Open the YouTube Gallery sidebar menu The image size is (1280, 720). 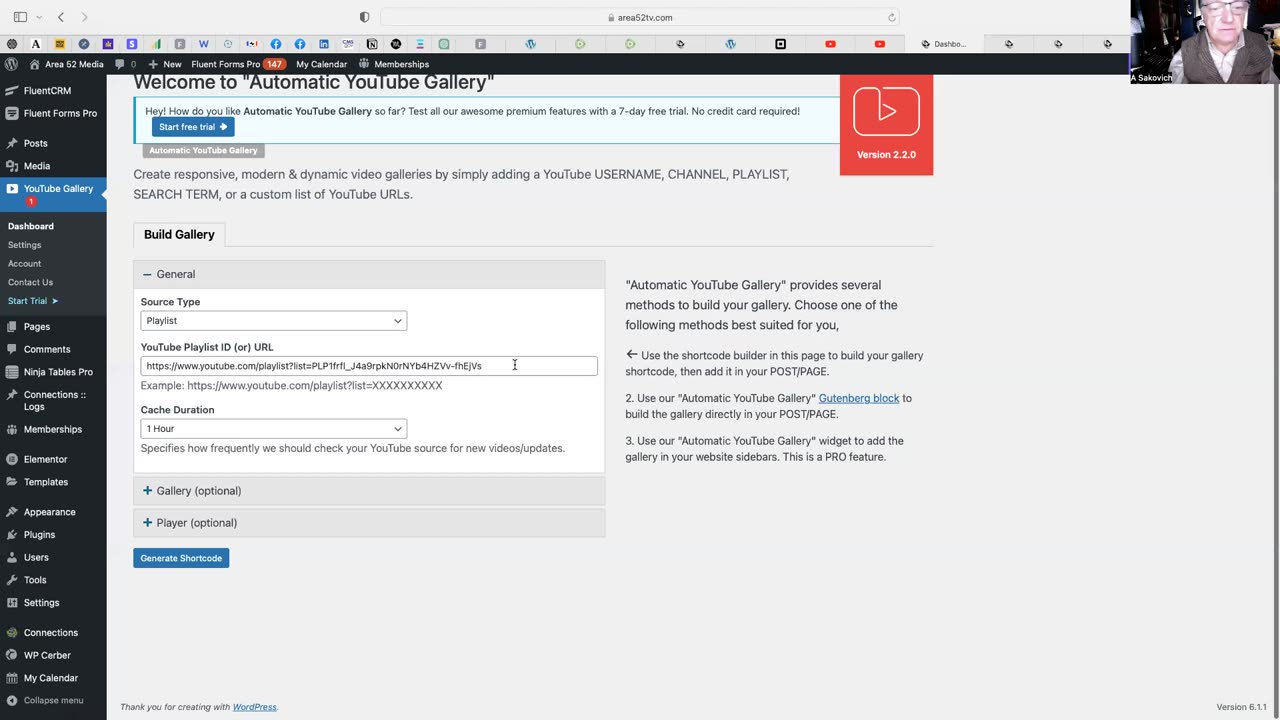53,194
